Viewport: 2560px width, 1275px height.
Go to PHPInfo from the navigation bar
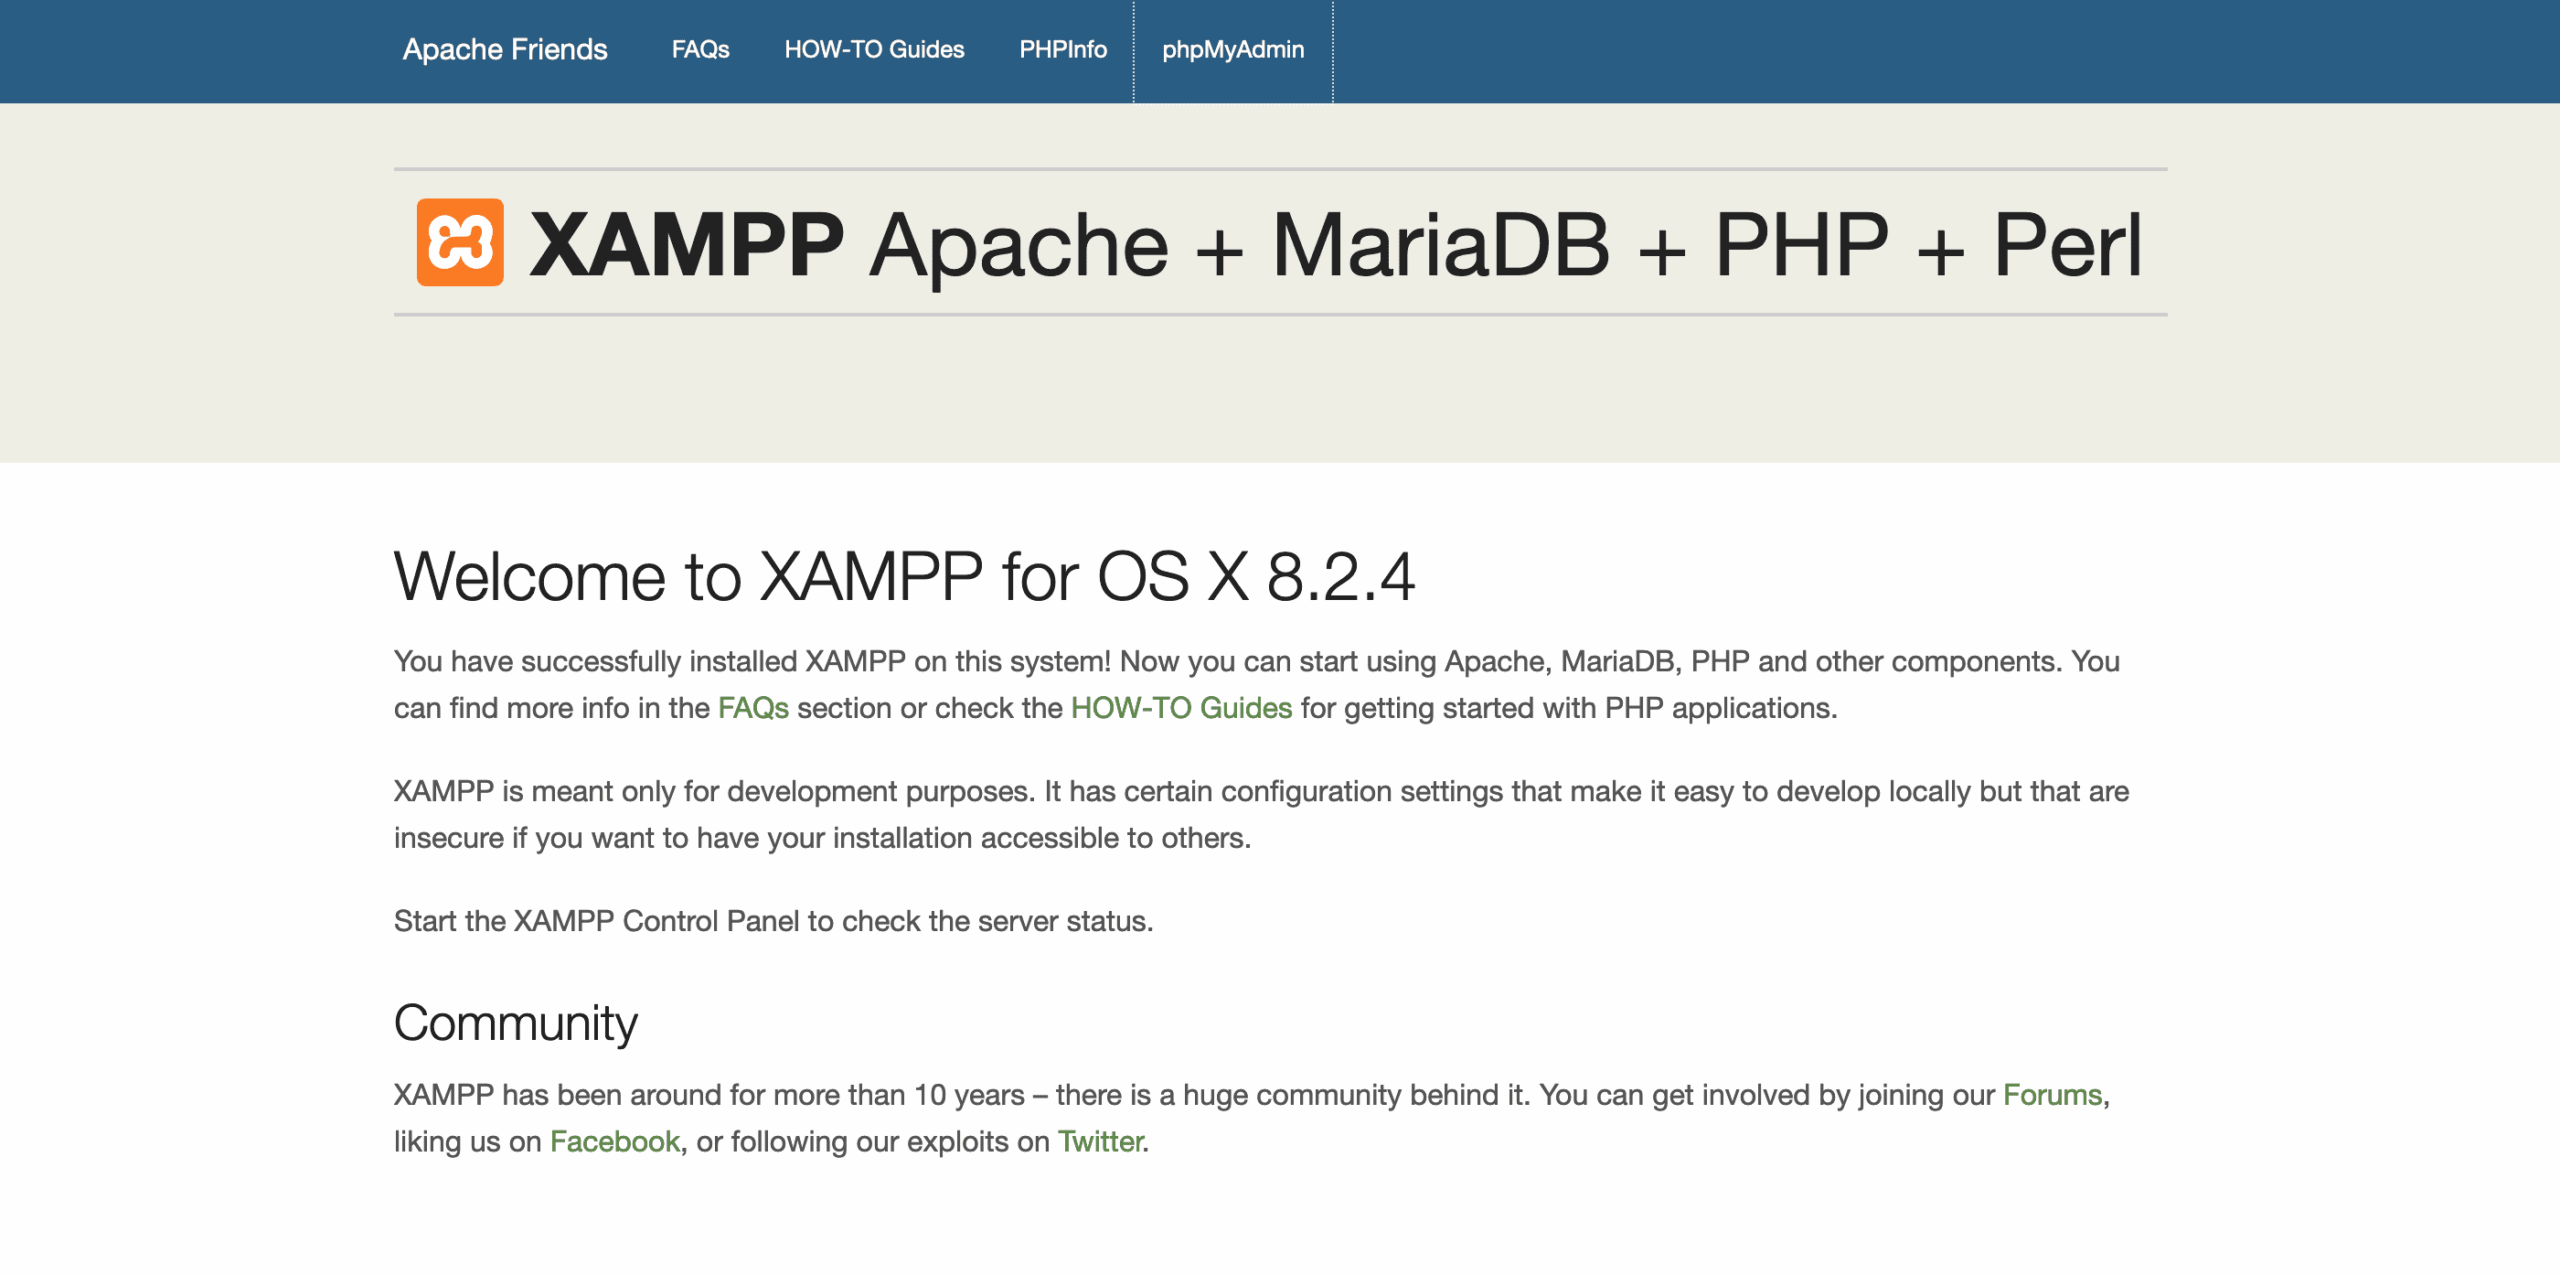tap(1062, 50)
